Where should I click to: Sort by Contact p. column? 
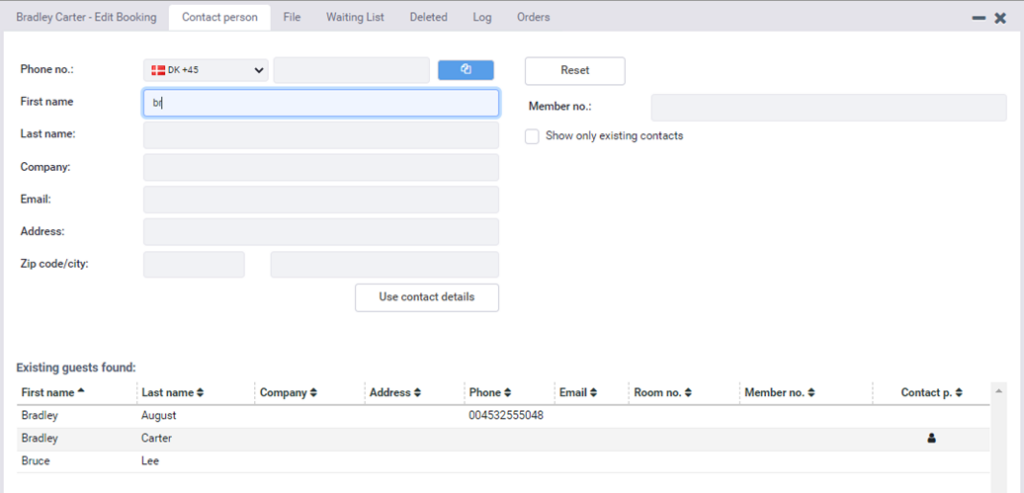tap(931, 392)
